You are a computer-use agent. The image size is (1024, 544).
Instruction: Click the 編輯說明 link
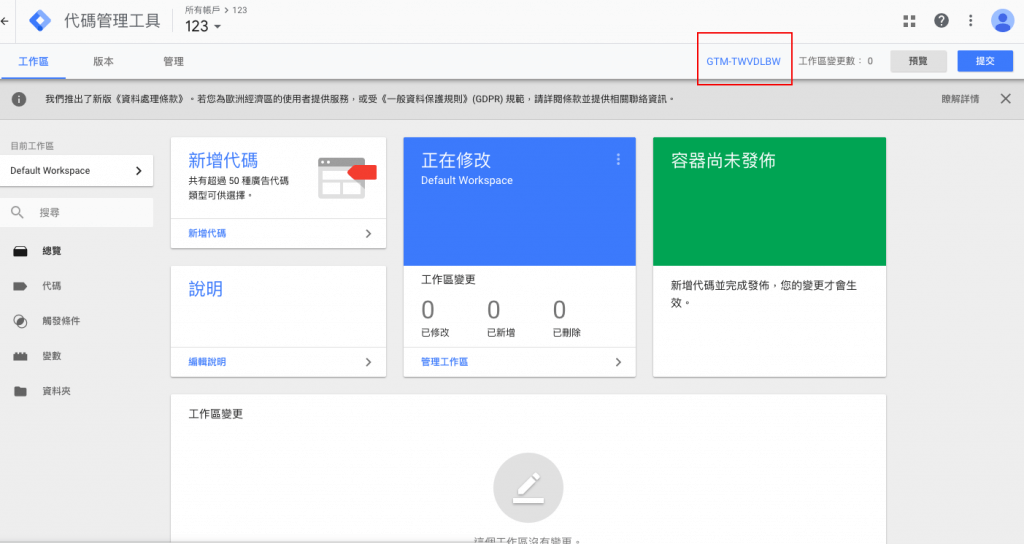coord(207,362)
